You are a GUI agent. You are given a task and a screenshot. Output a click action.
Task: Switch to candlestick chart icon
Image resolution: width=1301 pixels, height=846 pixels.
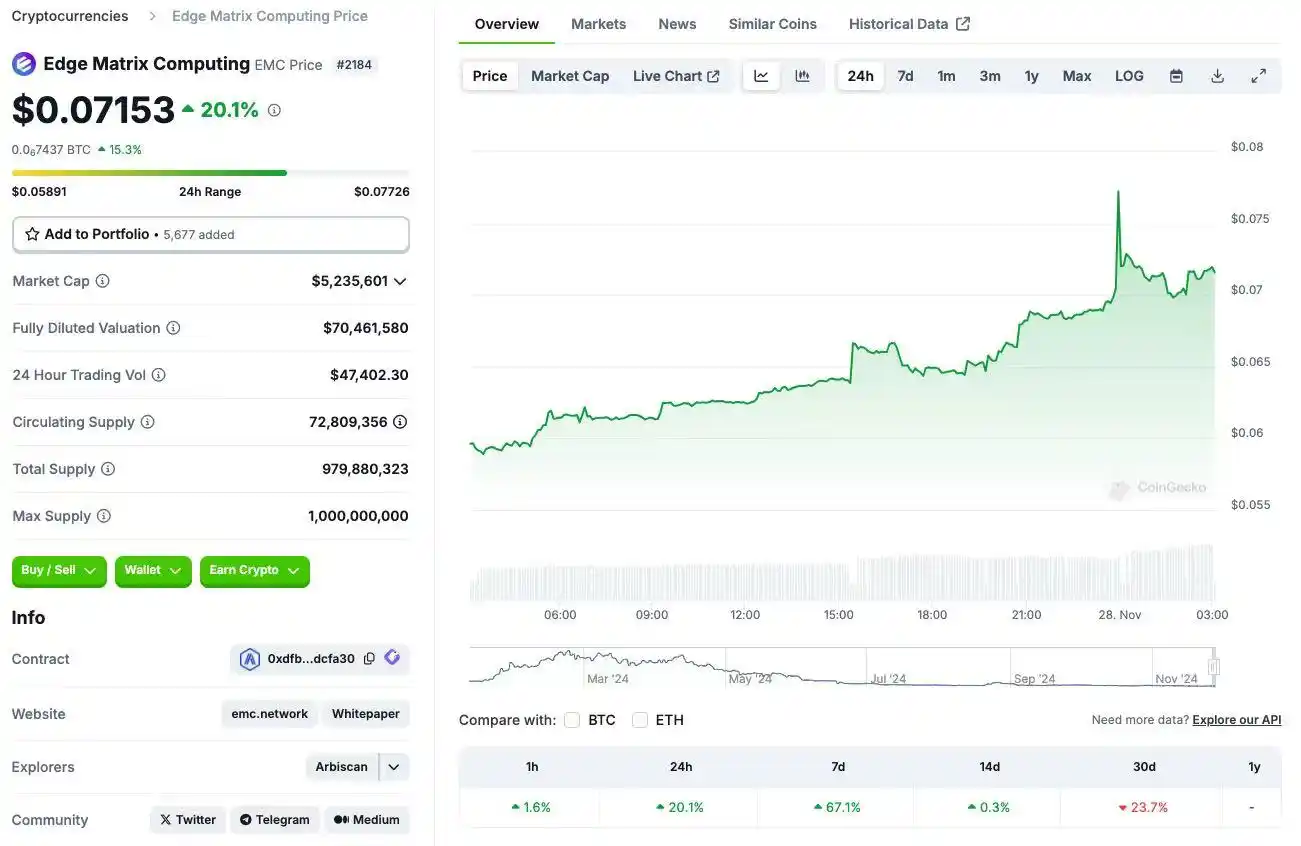tap(802, 76)
